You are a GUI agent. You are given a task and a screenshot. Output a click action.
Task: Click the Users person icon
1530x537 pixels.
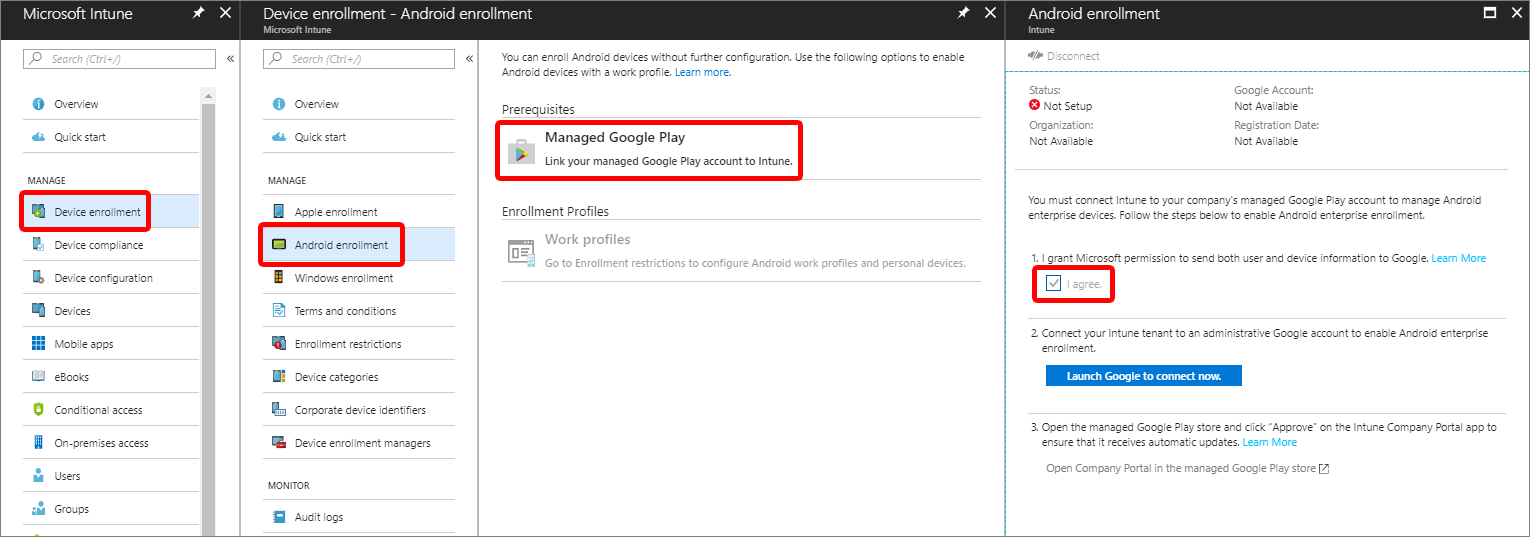pyautogui.click(x=38, y=476)
